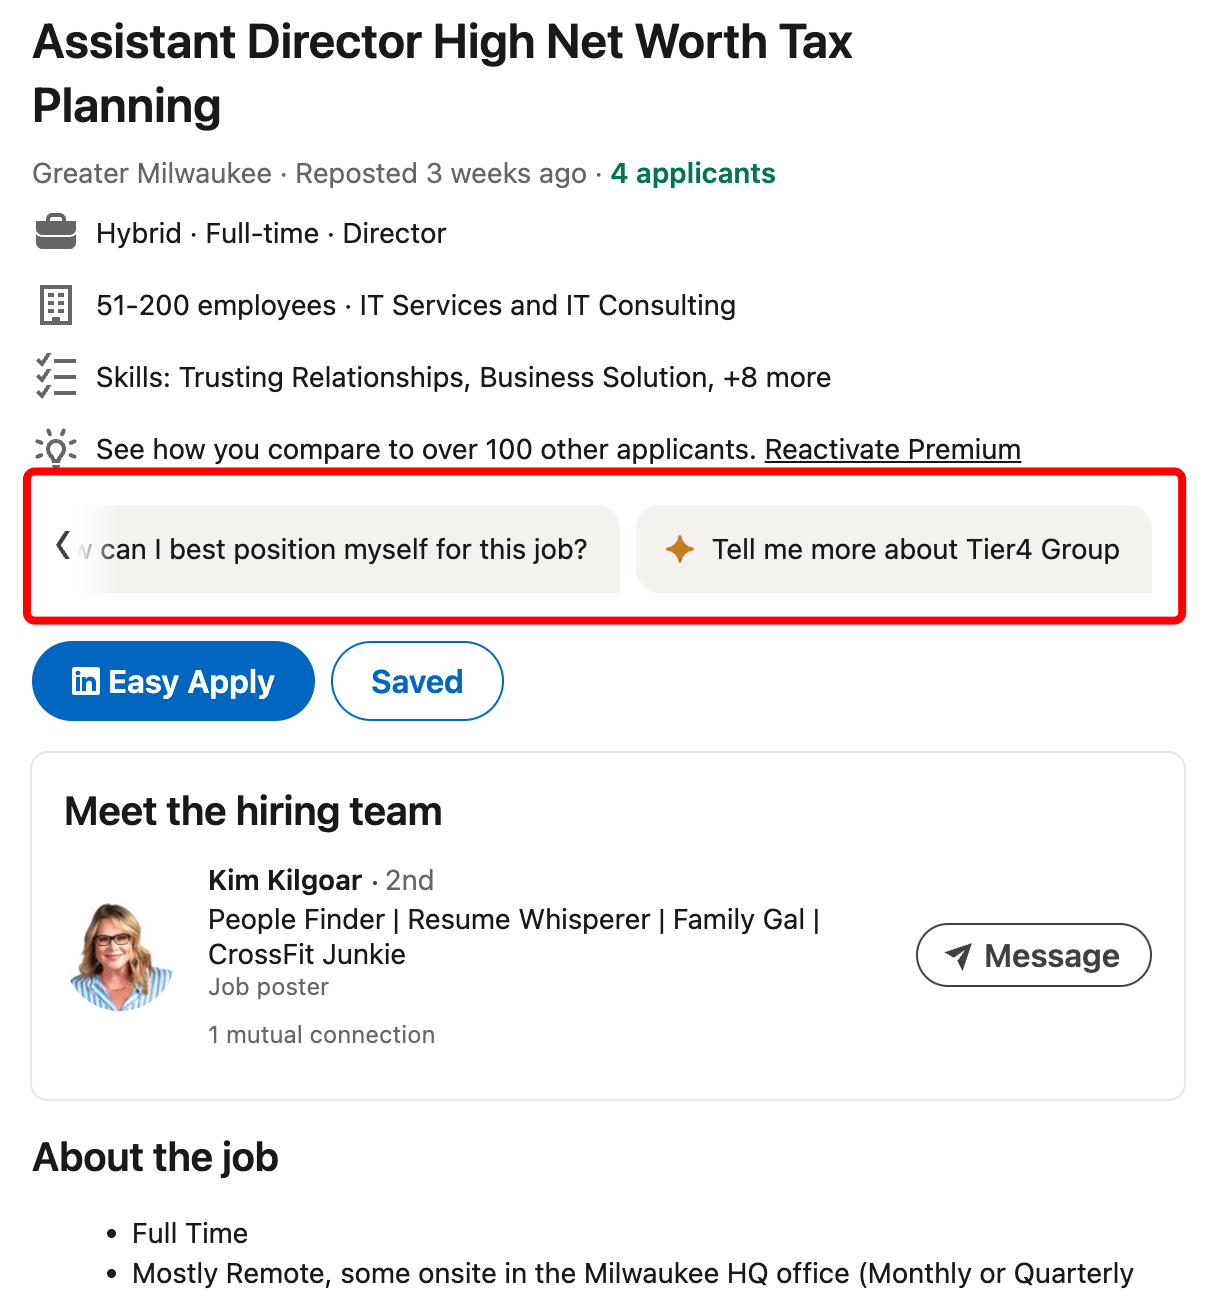The width and height of the screenshot is (1209, 1291).
Task: Toggle the Easy Apply submission panel
Action: 172,681
